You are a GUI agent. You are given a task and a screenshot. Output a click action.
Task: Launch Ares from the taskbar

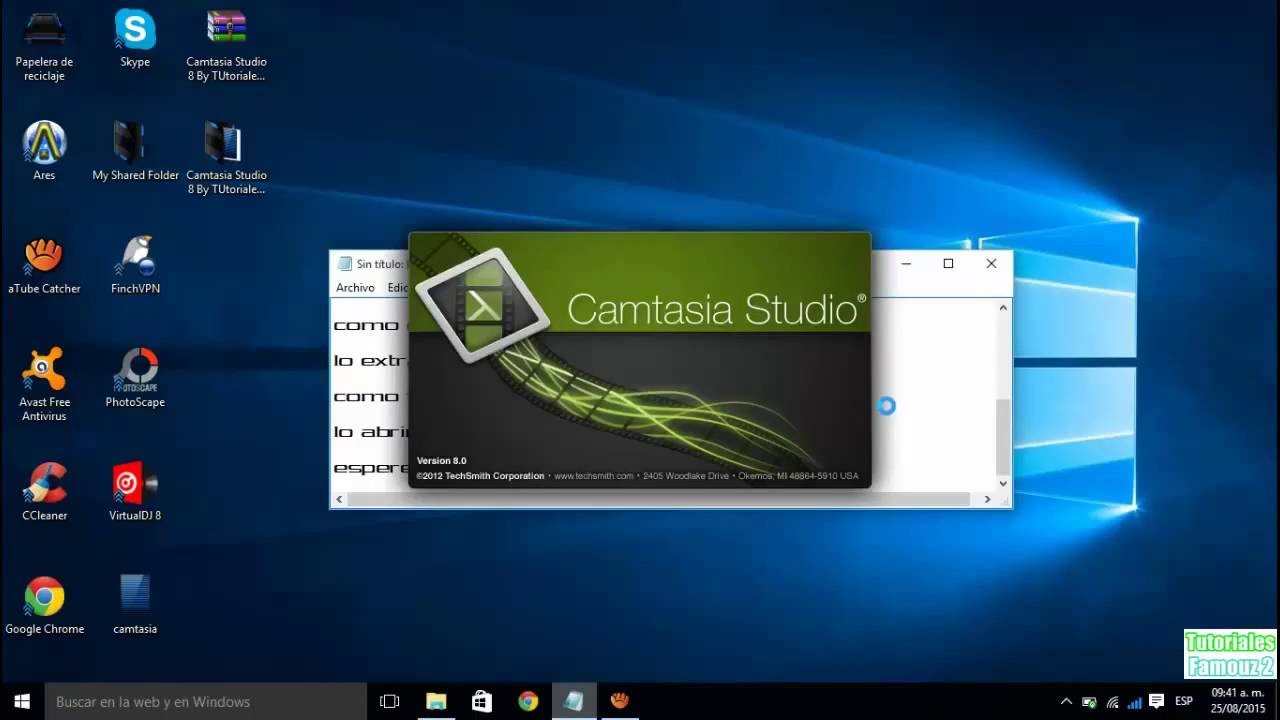click(x=620, y=701)
